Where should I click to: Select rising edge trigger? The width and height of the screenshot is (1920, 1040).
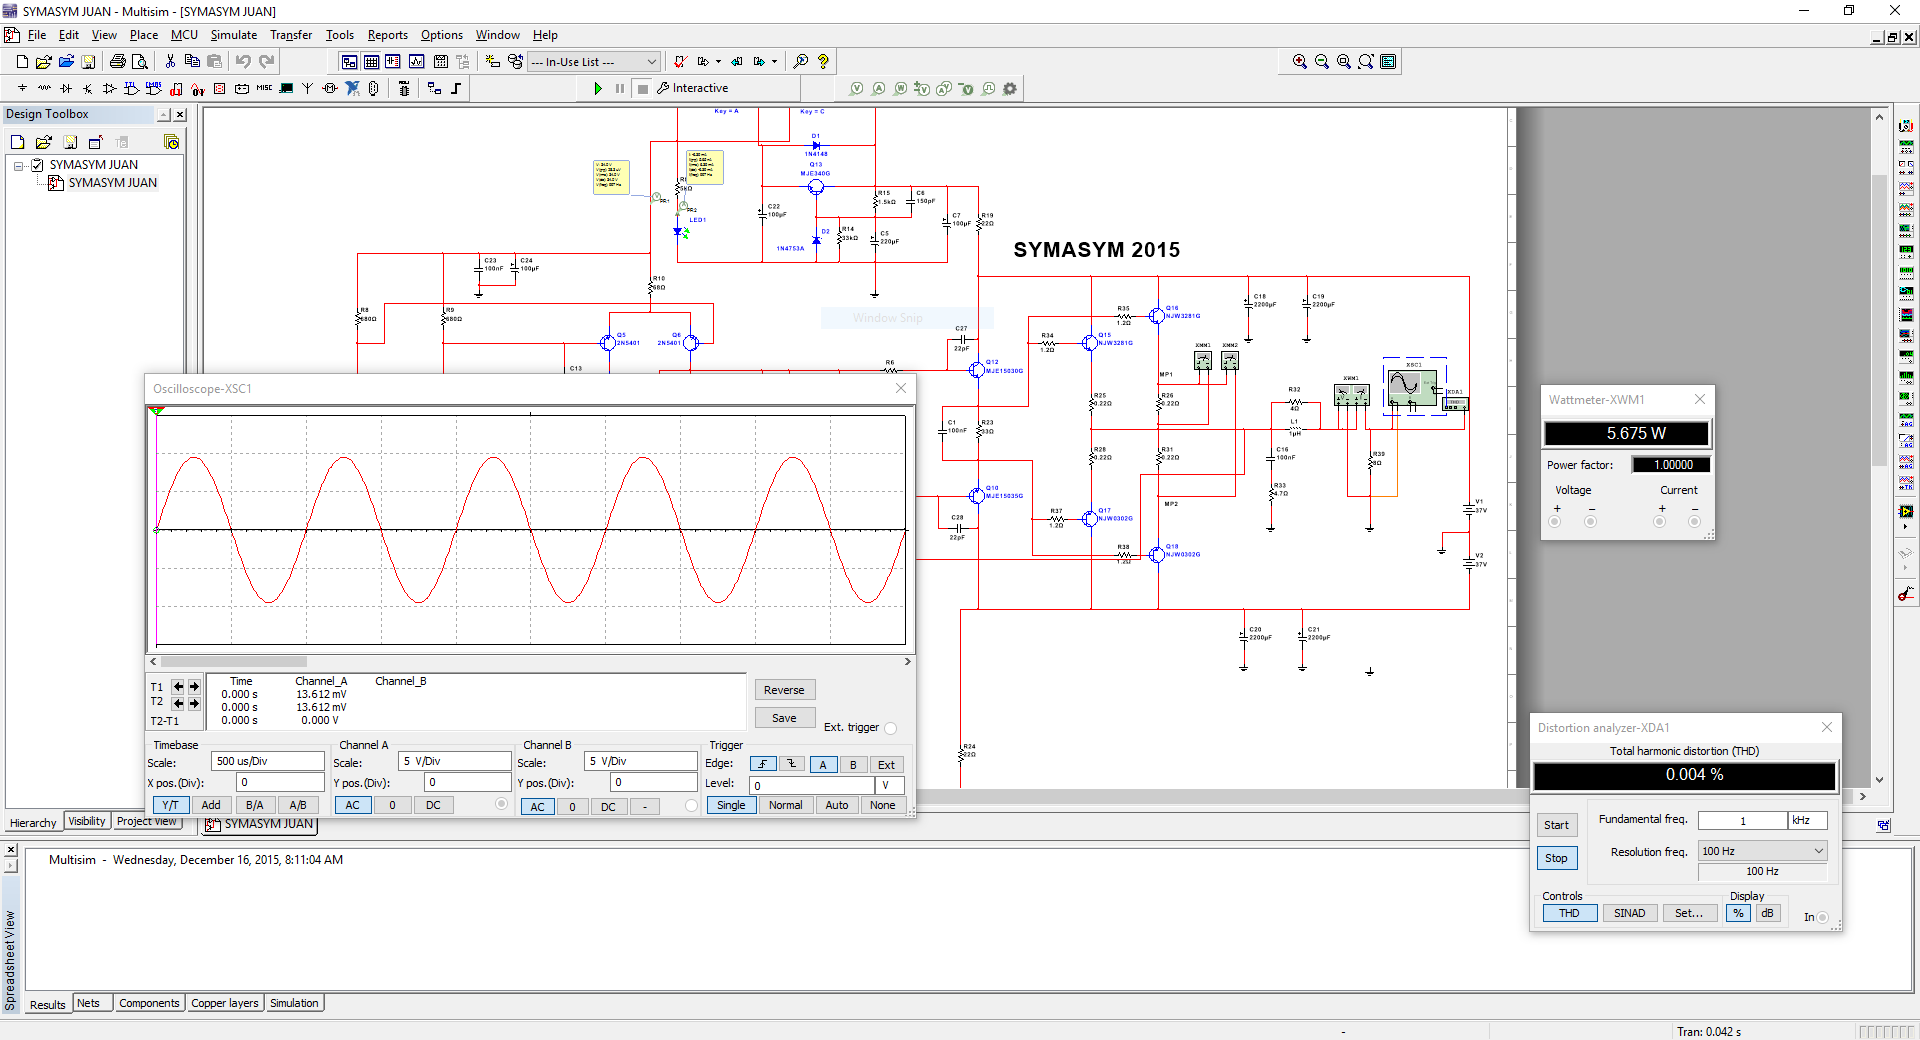click(763, 764)
